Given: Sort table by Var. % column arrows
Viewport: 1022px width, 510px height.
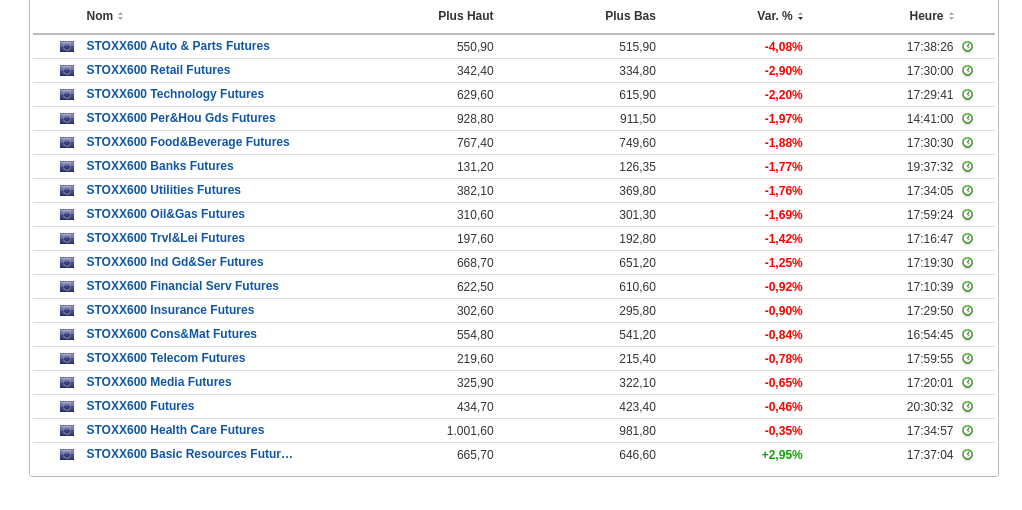Looking at the screenshot, I should (x=800, y=16).
